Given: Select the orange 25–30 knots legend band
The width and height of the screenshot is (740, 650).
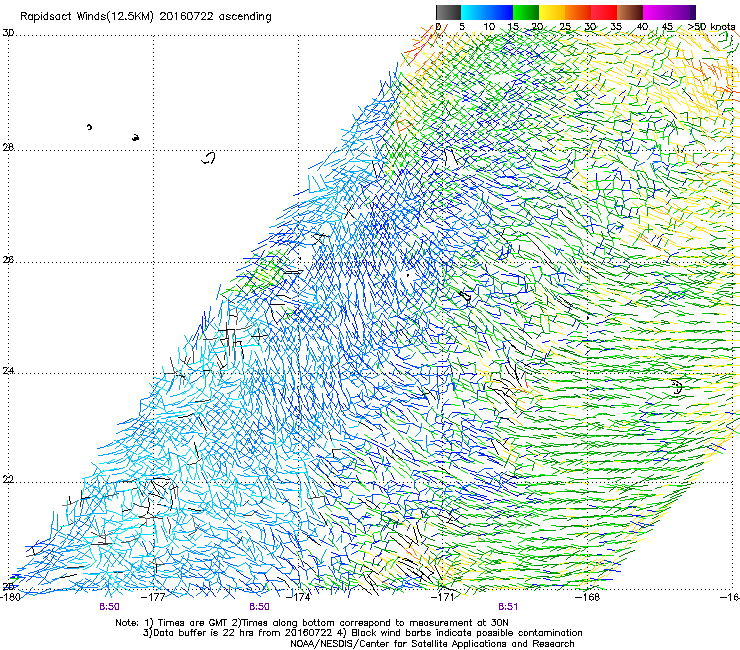Looking at the screenshot, I should click(578, 12).
